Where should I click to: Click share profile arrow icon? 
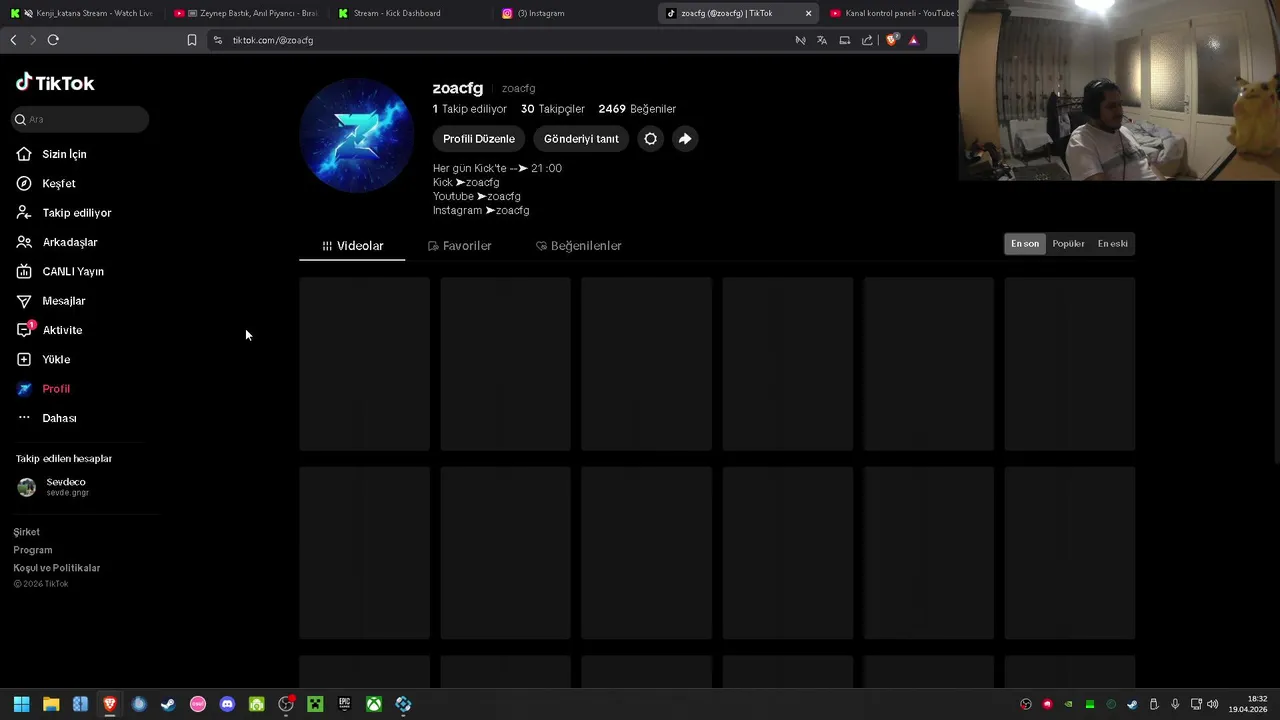(684, 139)
